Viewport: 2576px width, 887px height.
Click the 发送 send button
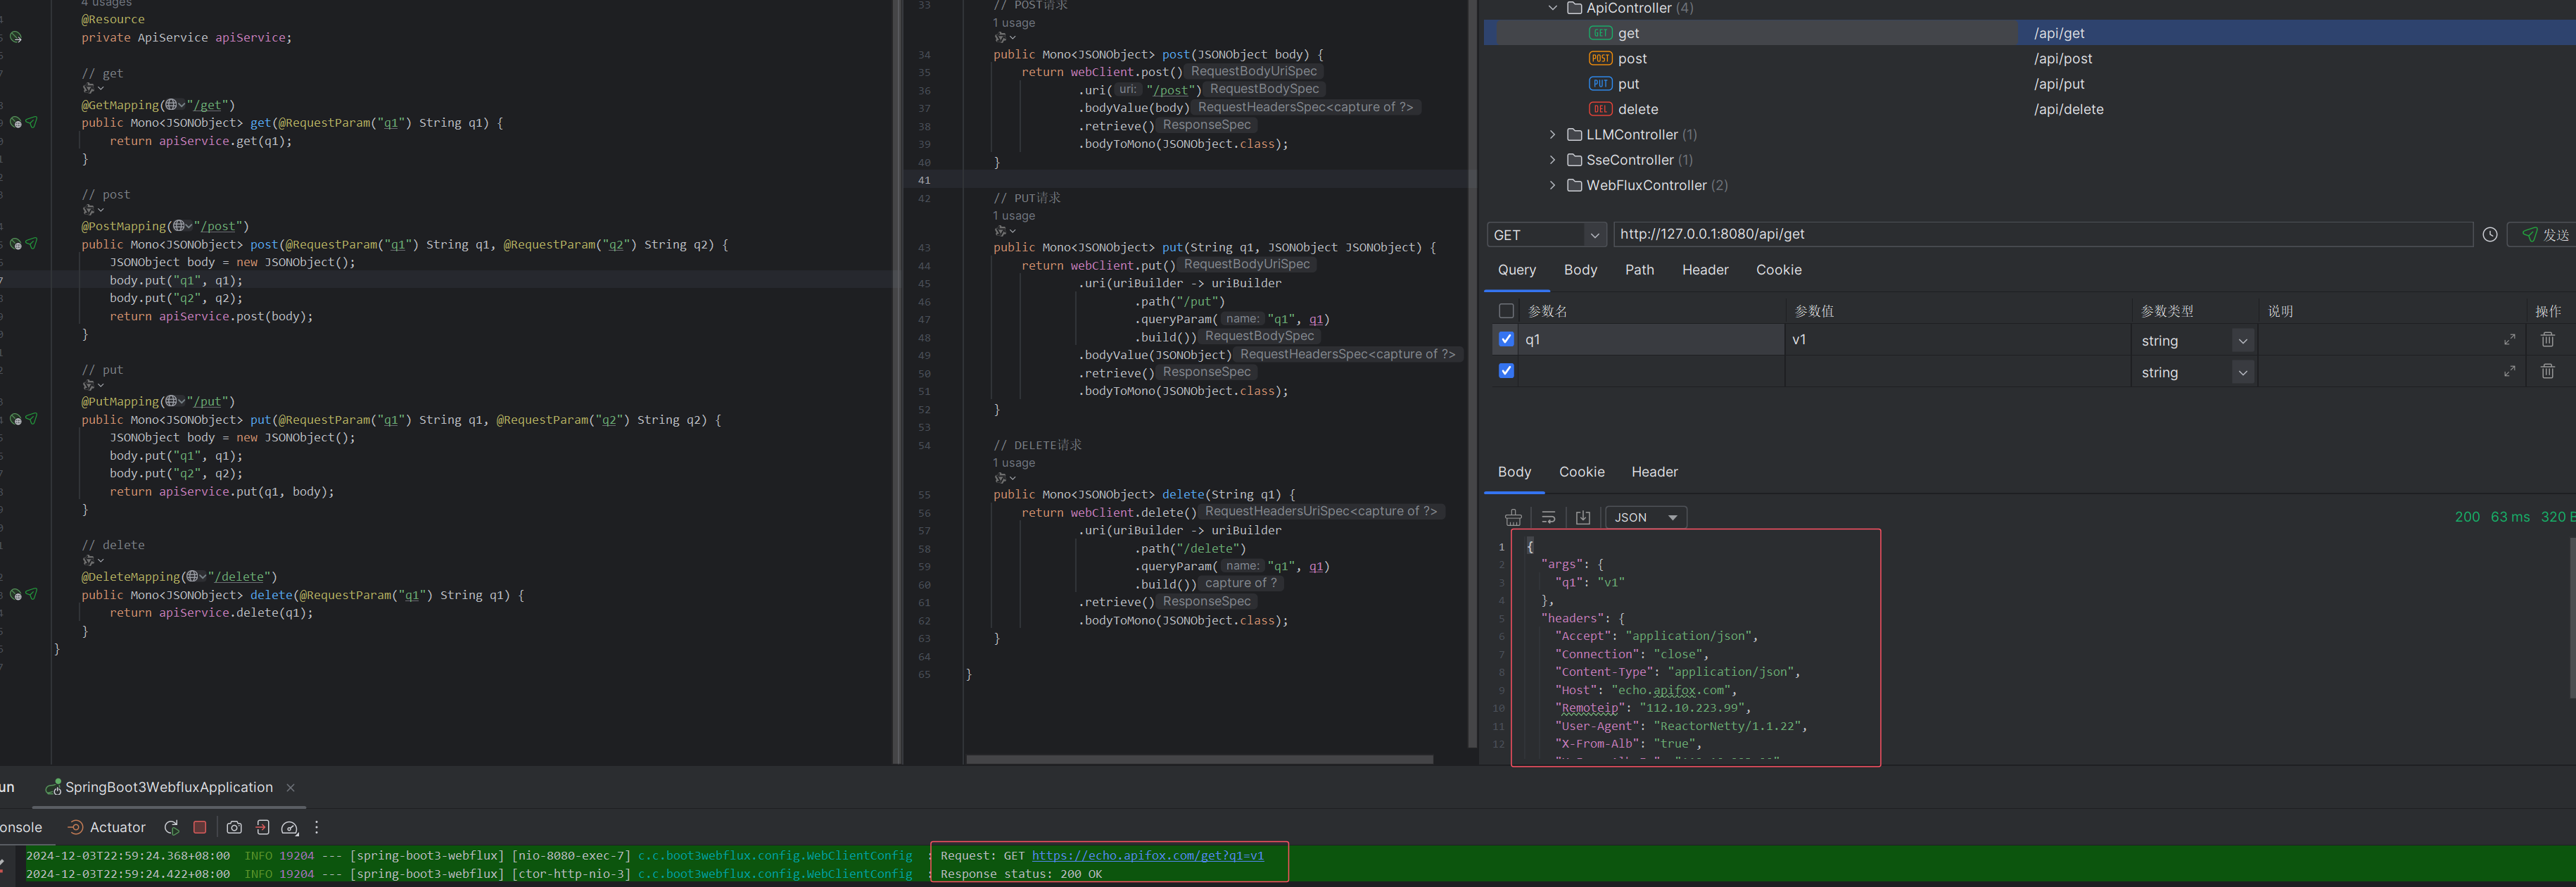(x=2543, y=234)
